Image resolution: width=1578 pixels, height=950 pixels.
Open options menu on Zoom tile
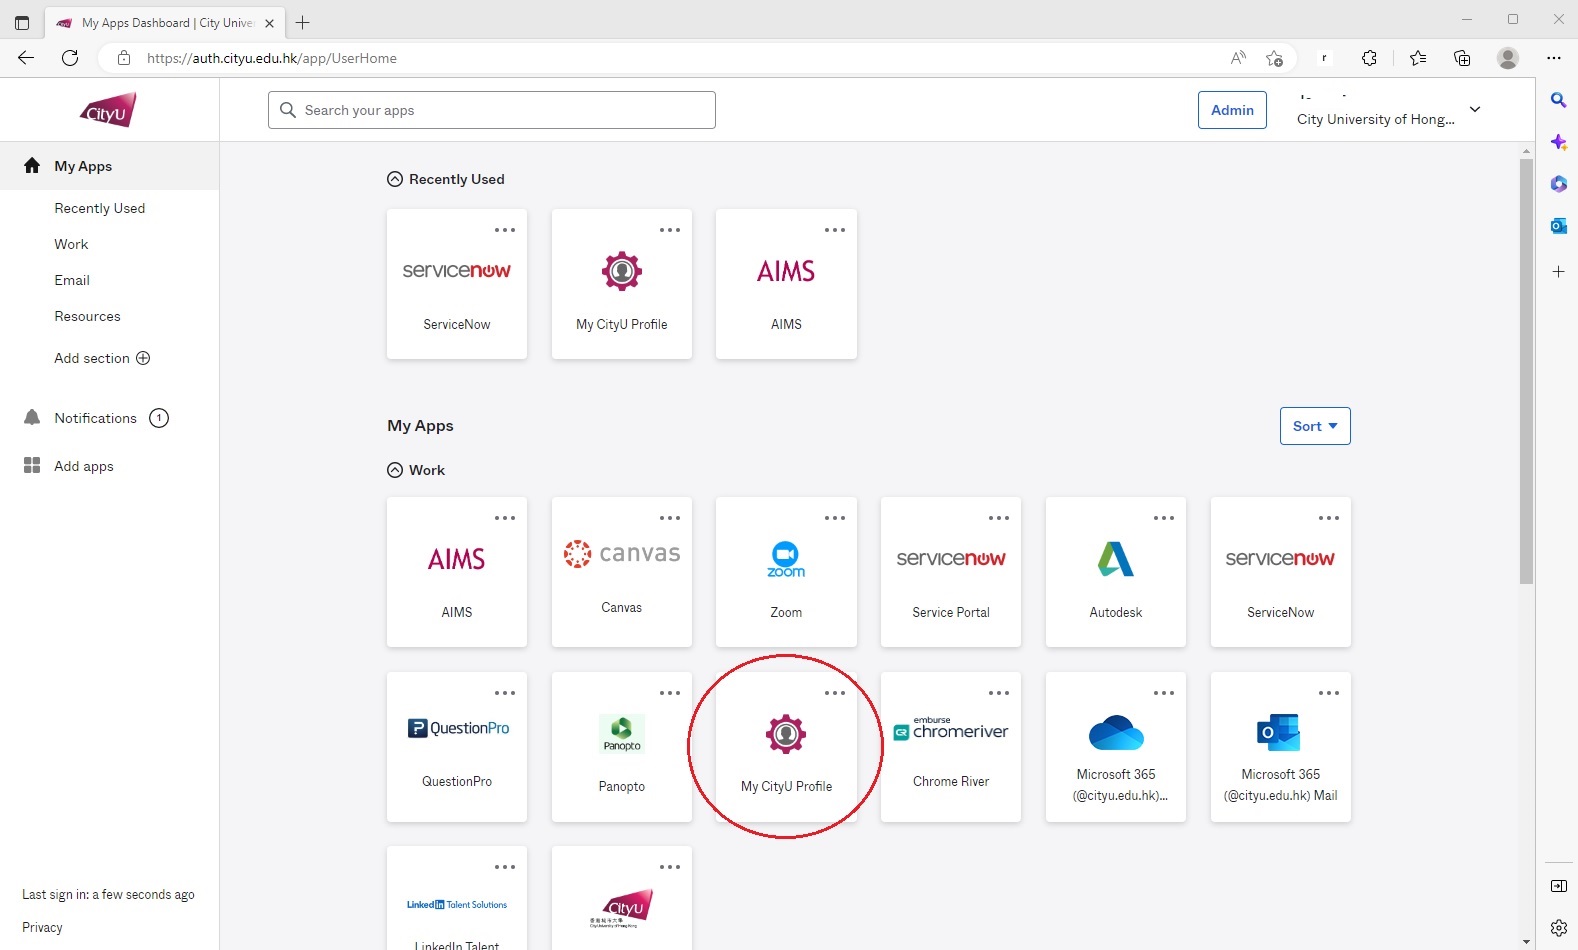click(x=834, y=518)
